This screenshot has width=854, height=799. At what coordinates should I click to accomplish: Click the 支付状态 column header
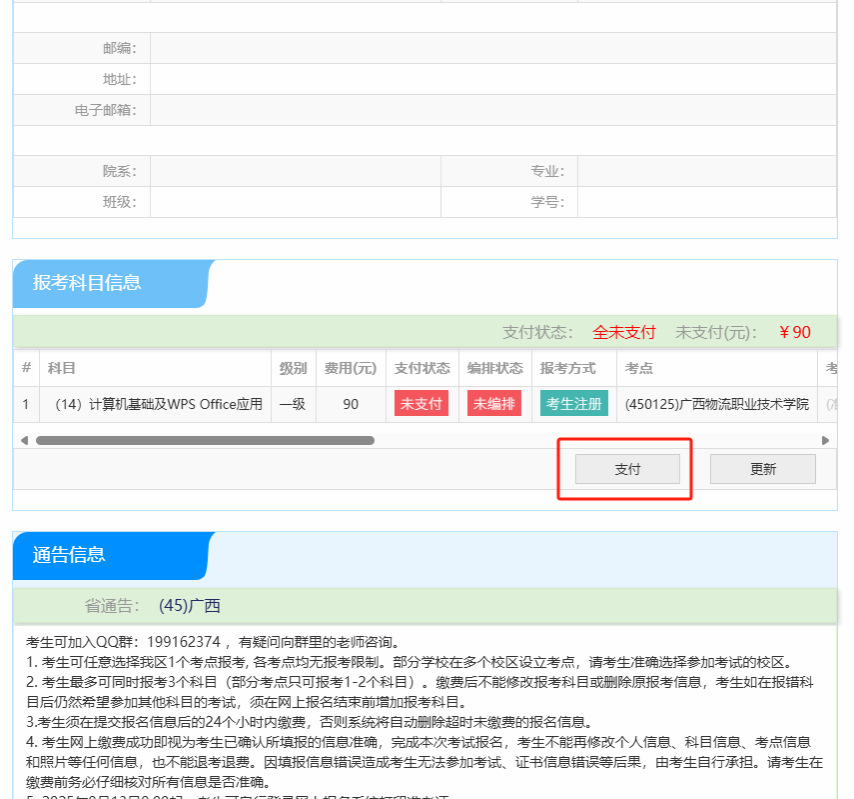(422, 368)
